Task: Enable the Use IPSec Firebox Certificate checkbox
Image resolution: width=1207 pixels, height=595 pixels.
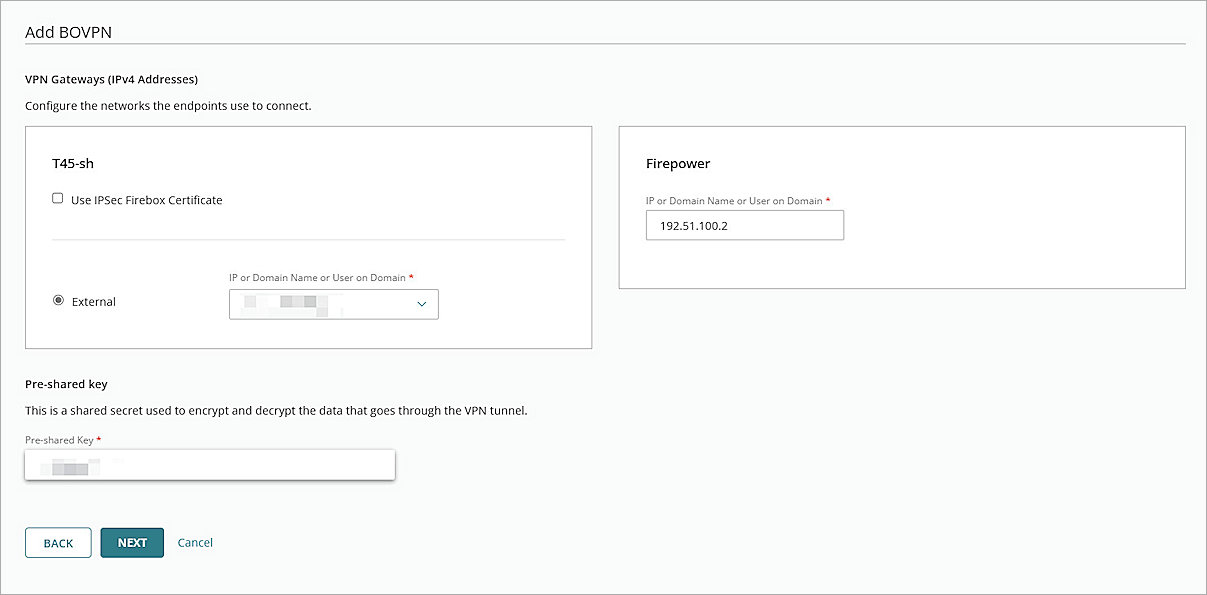Action: 57,197
